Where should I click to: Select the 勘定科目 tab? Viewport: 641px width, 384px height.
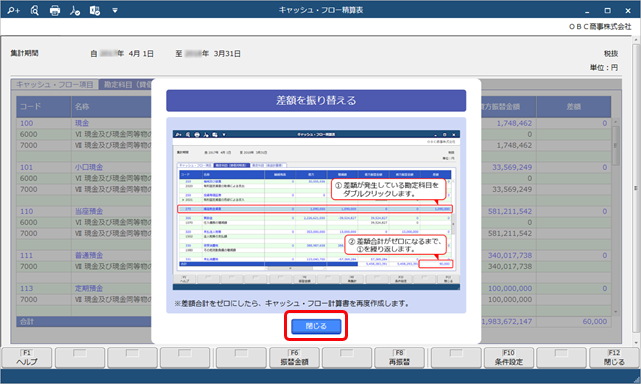tap(126, 85)
